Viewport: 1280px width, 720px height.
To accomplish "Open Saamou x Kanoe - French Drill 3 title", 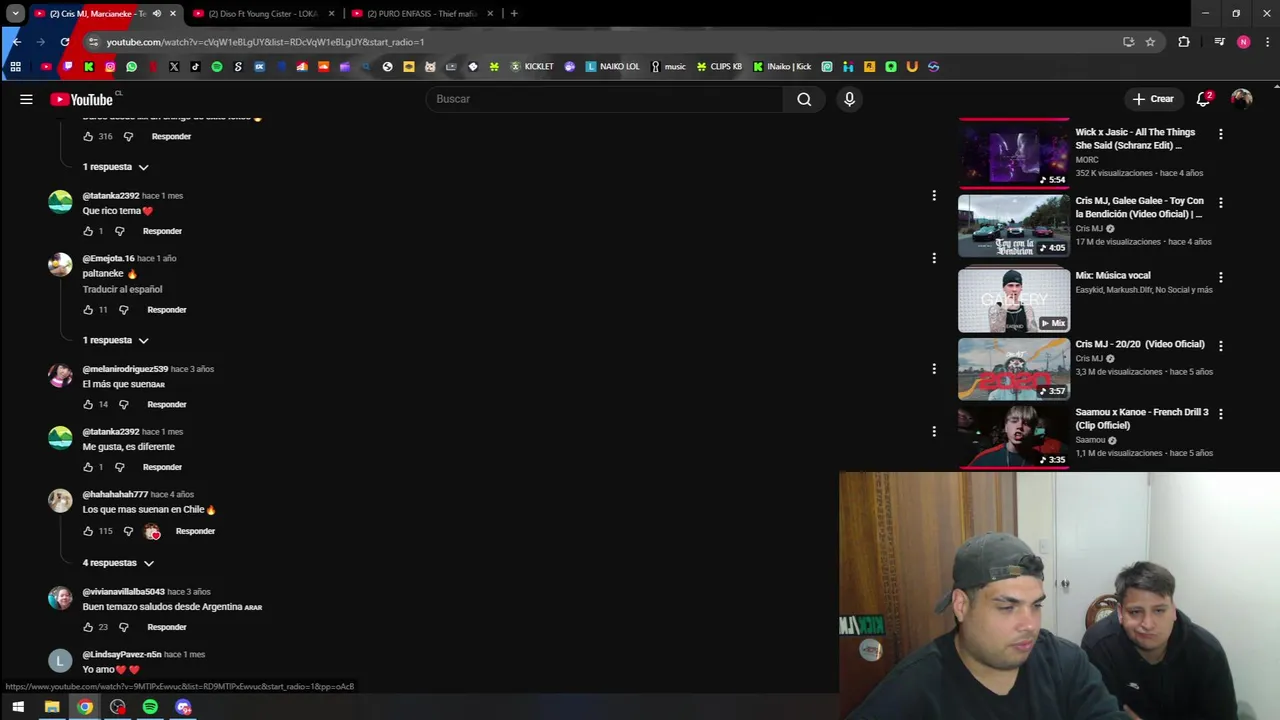I will (x=1142, y=418).
